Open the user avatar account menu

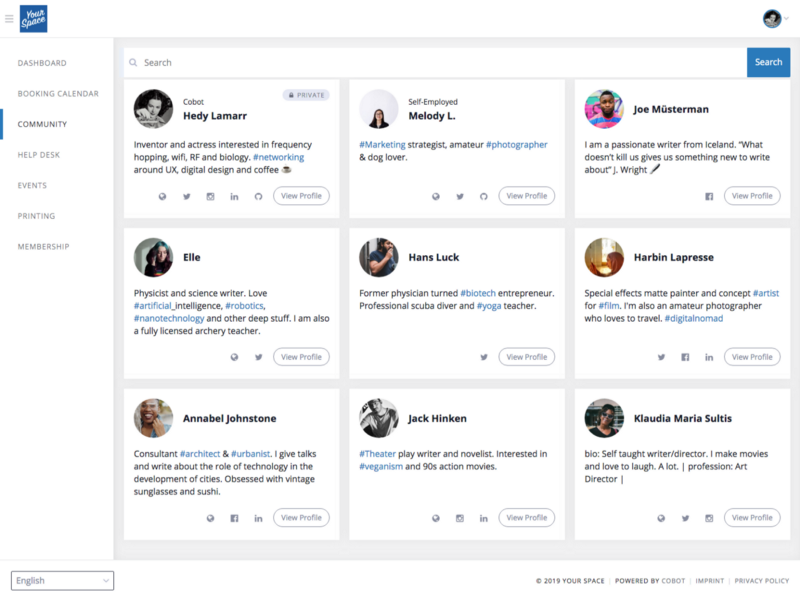[x=776, y=19]
